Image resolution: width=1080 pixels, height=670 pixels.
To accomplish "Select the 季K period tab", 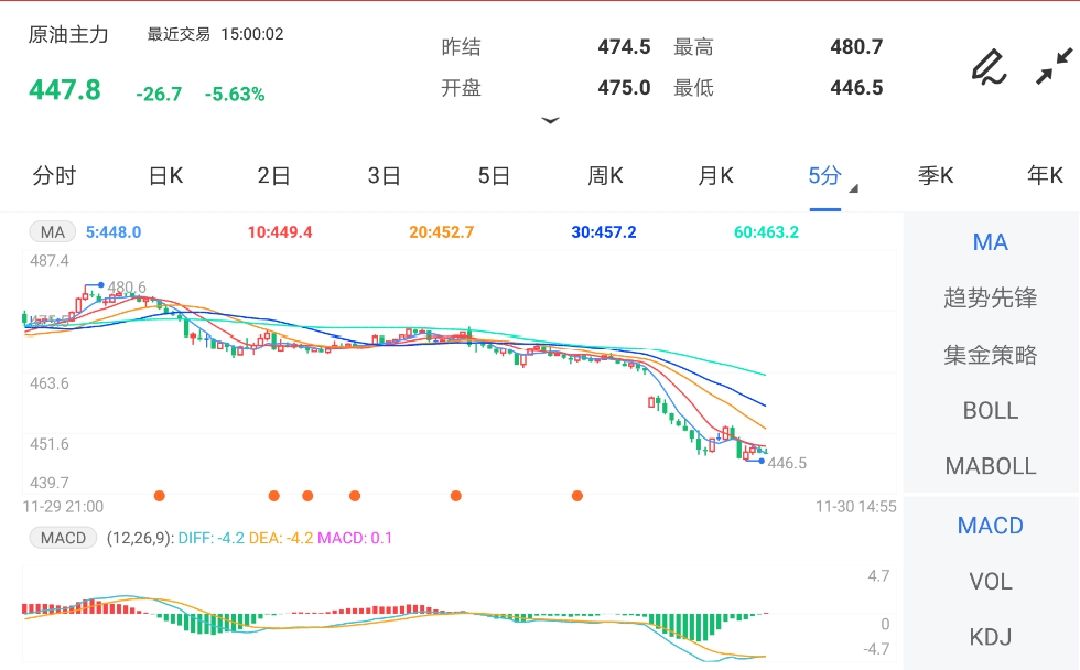I will (935, 177).
